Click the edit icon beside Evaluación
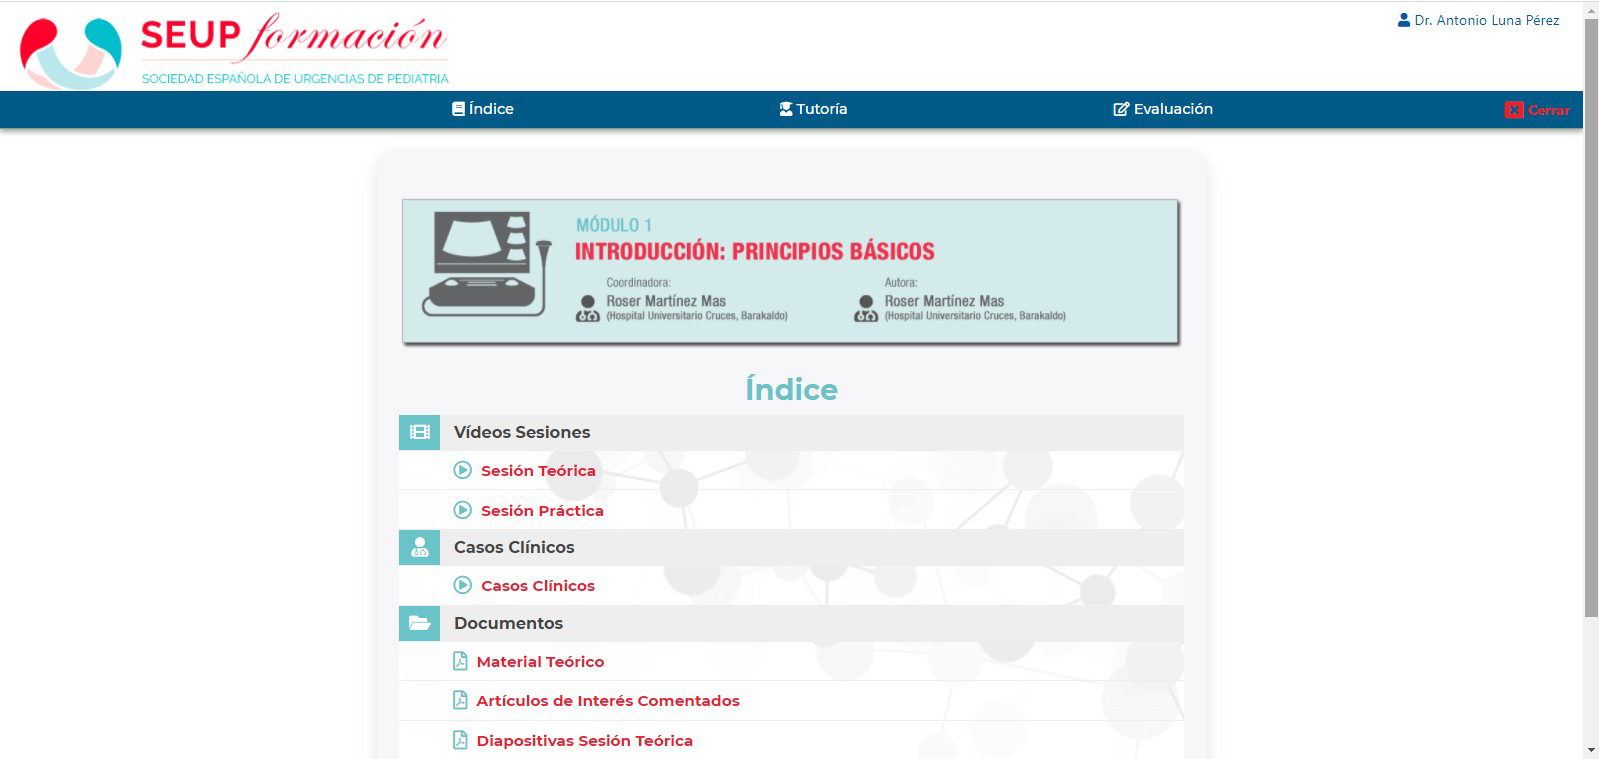This screenshot has width=1599, height=759. tap(1121, 109)
